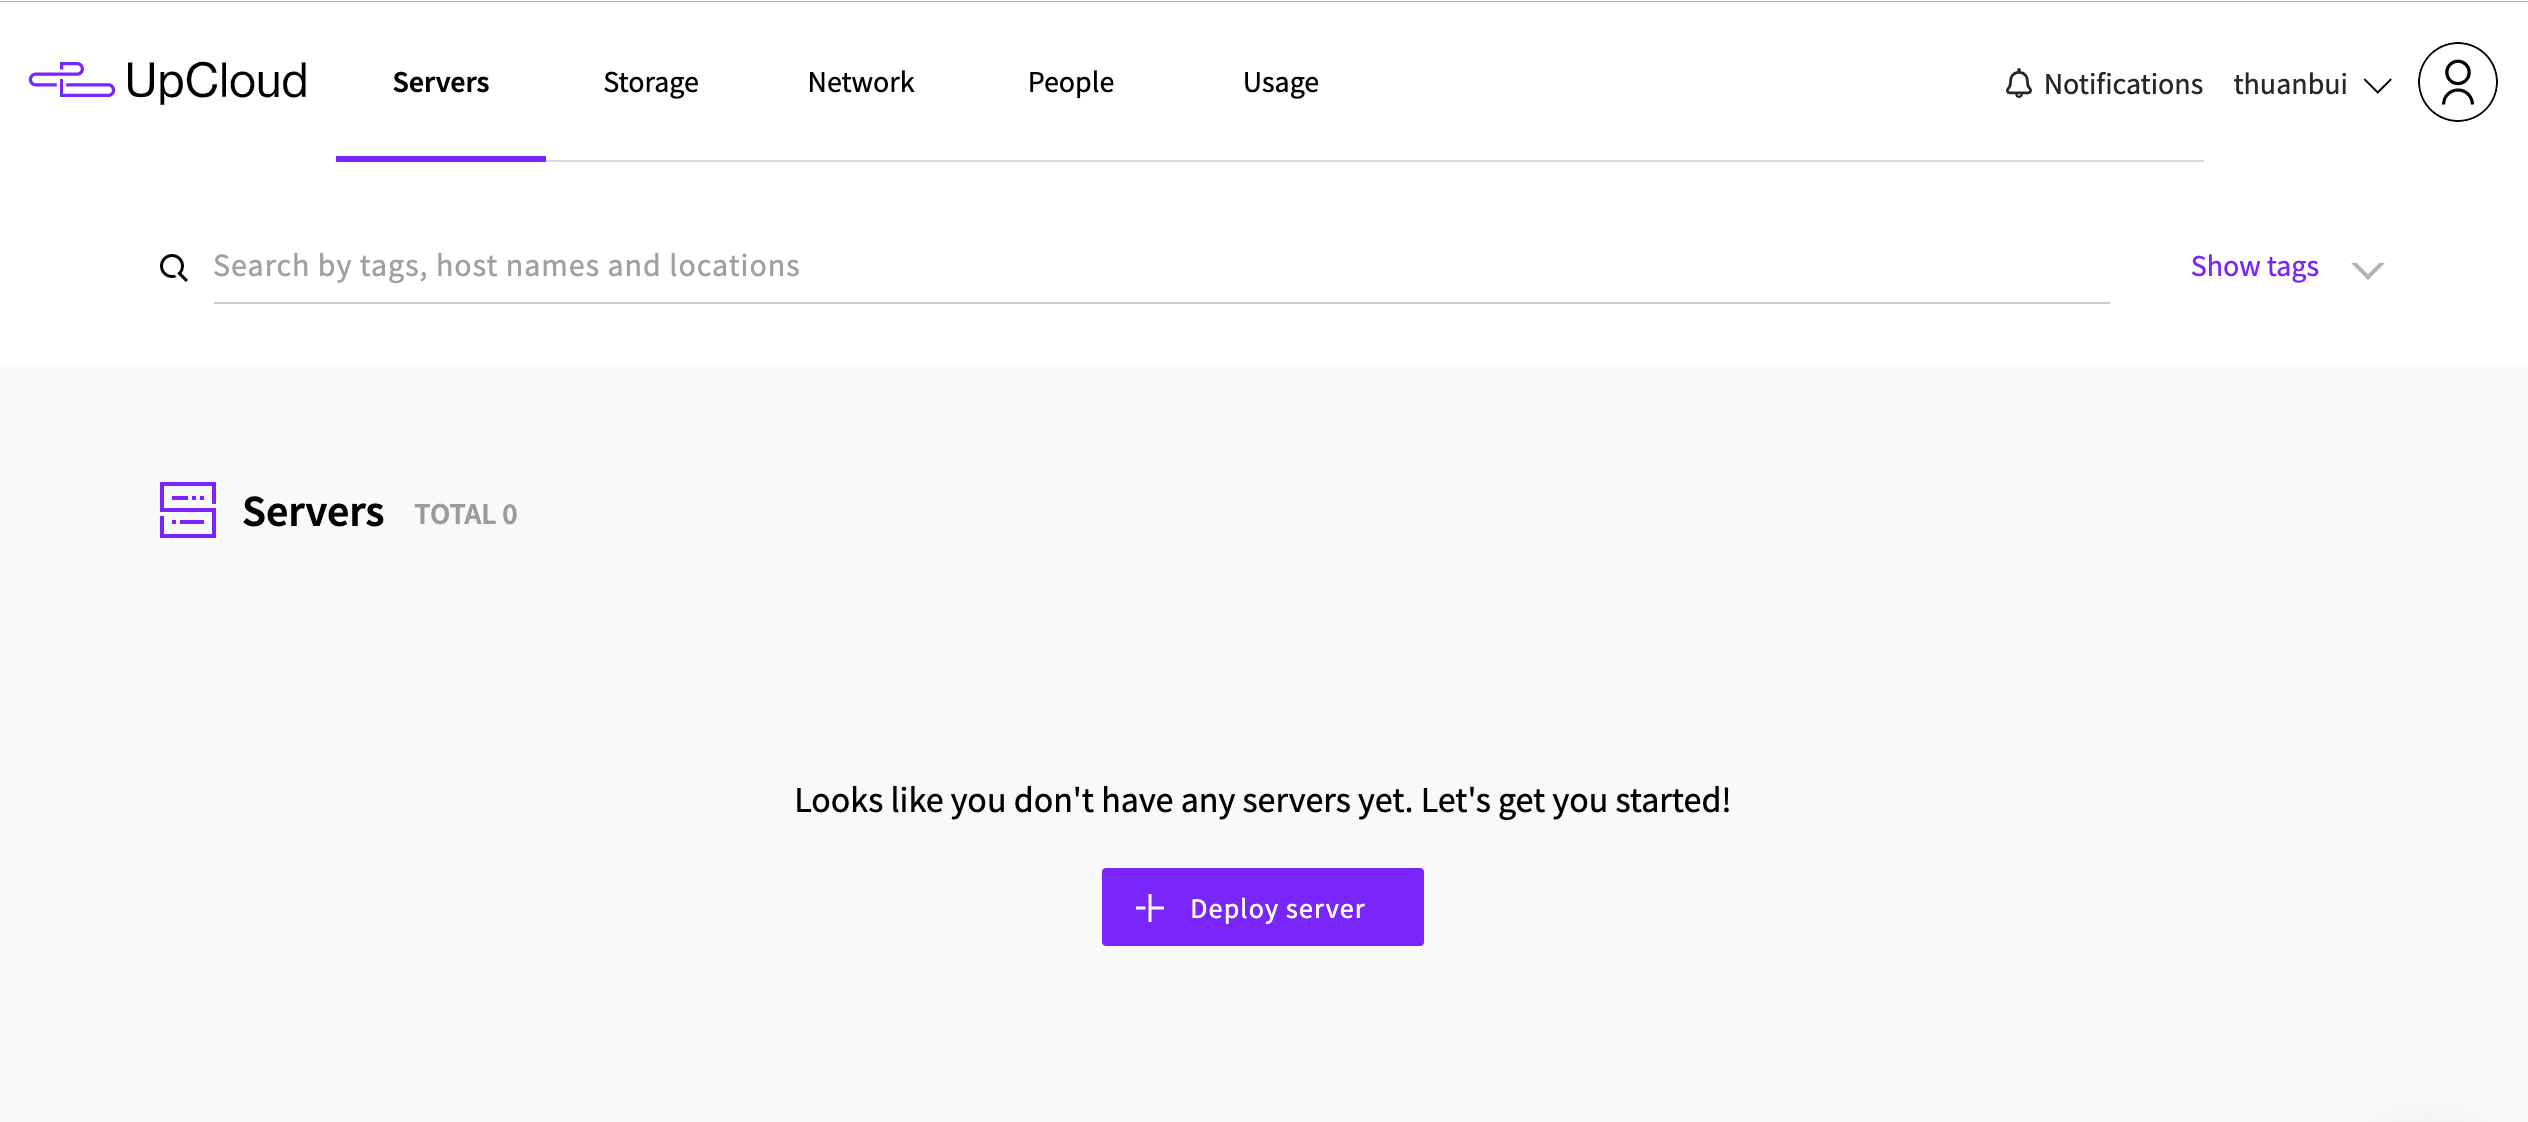
Task: Go to the Network tab
Action: (x=861, y=82)
